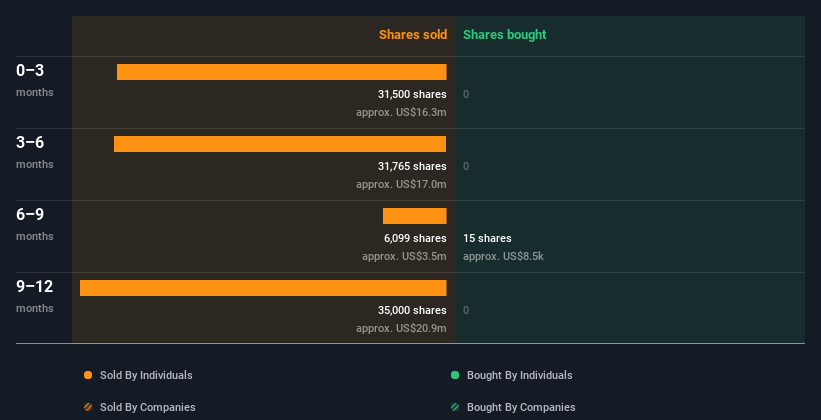Click the 35,000 shares value
Viewport: 821px width, 420px height.
[x=412, y=311]
